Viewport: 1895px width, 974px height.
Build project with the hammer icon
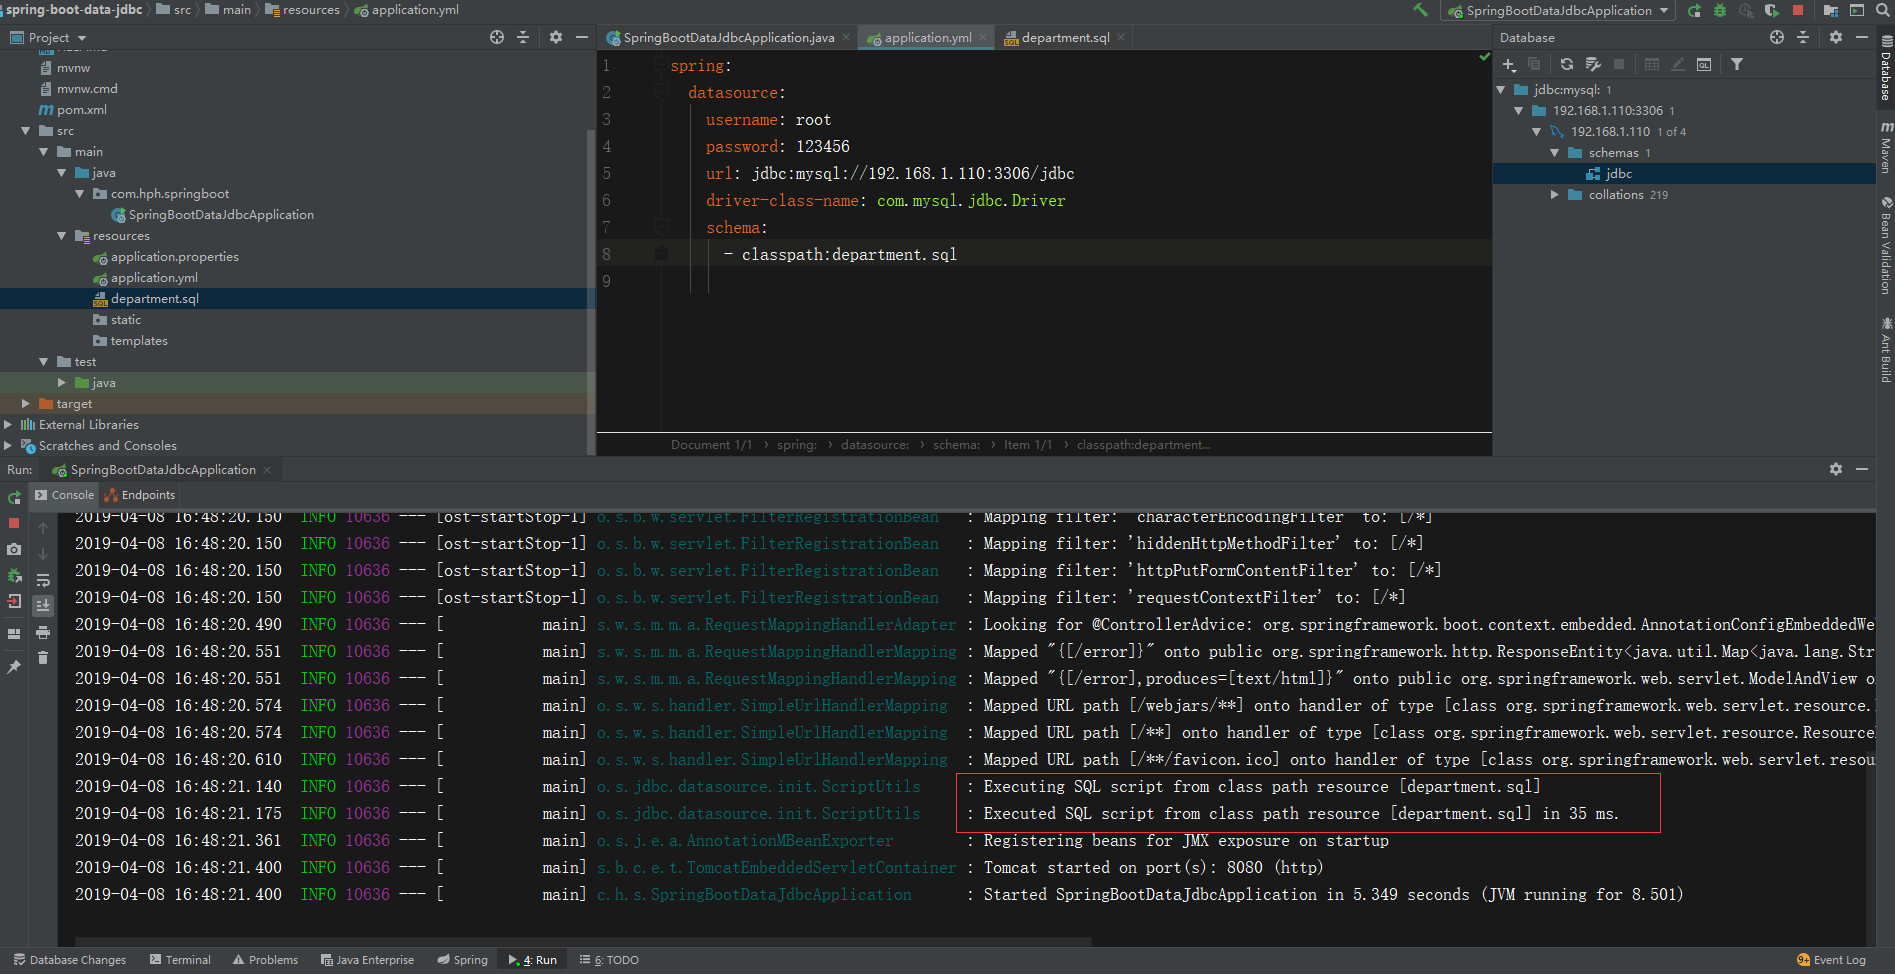[x=1420, y=10]
